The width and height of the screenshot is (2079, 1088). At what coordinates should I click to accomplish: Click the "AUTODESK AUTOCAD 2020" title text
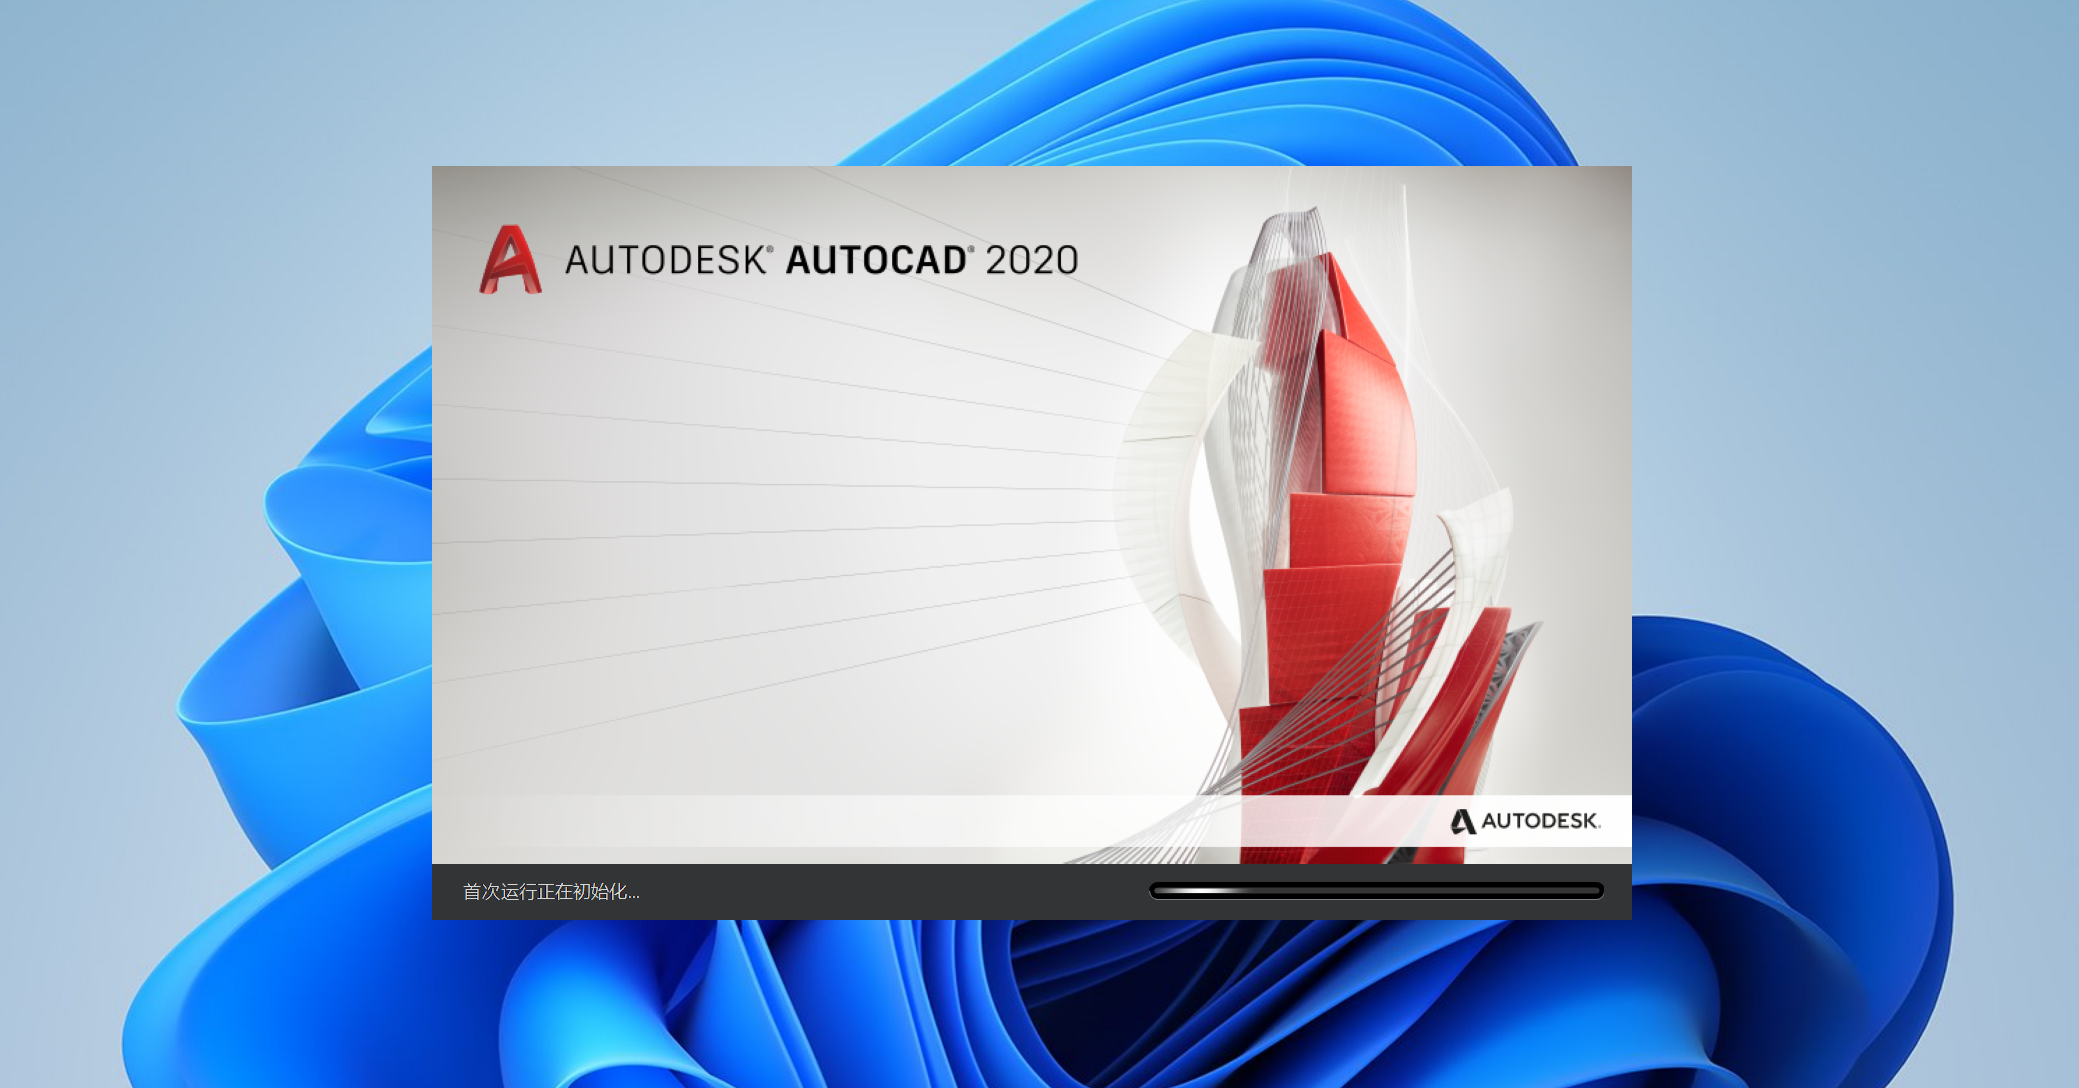tap(822, 260)
